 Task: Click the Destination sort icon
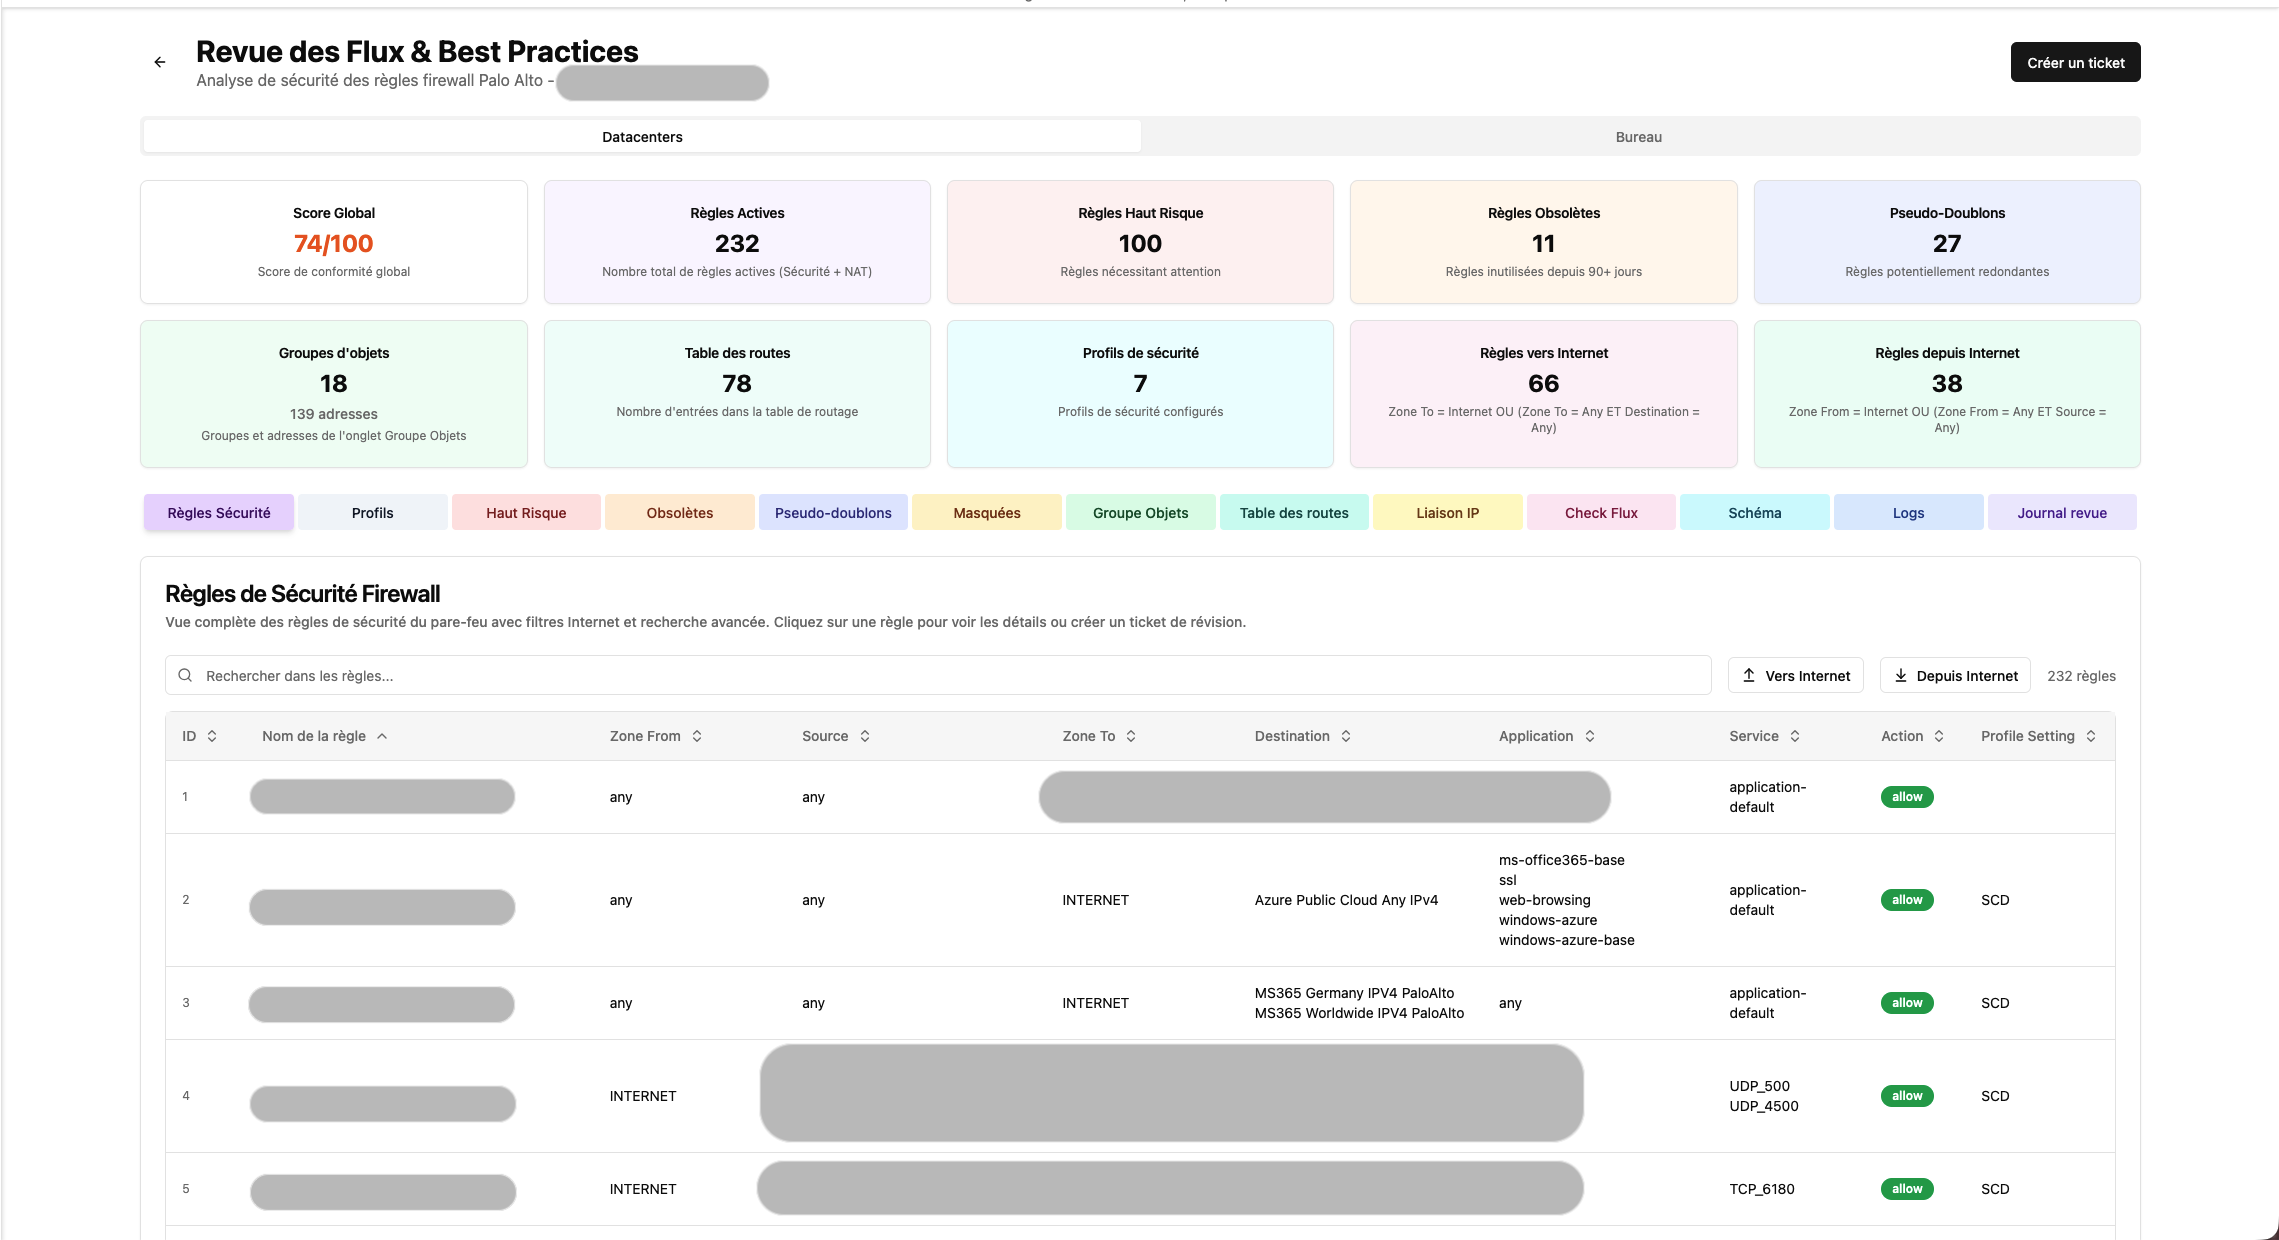coord(1346,736)
